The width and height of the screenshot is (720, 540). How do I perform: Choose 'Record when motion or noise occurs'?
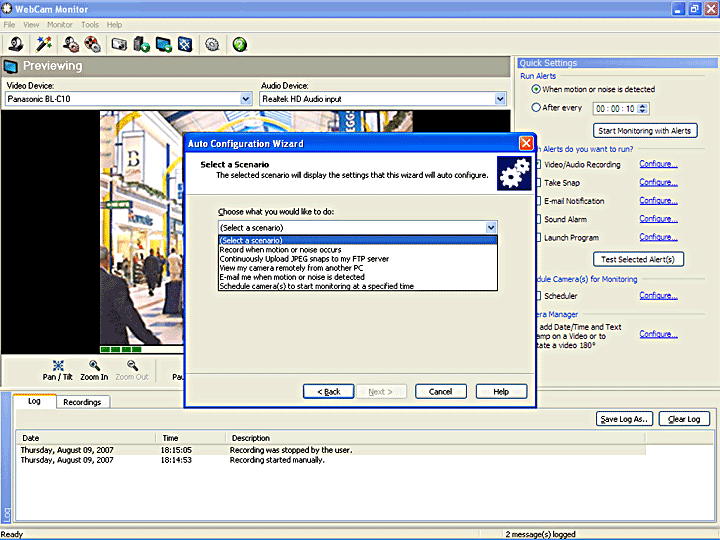[358, 250]
